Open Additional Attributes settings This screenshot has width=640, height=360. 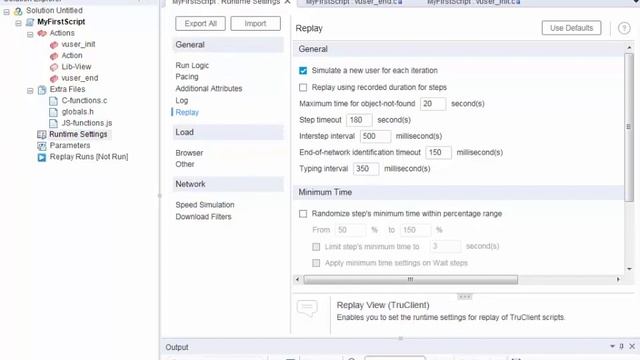point(209,89)
